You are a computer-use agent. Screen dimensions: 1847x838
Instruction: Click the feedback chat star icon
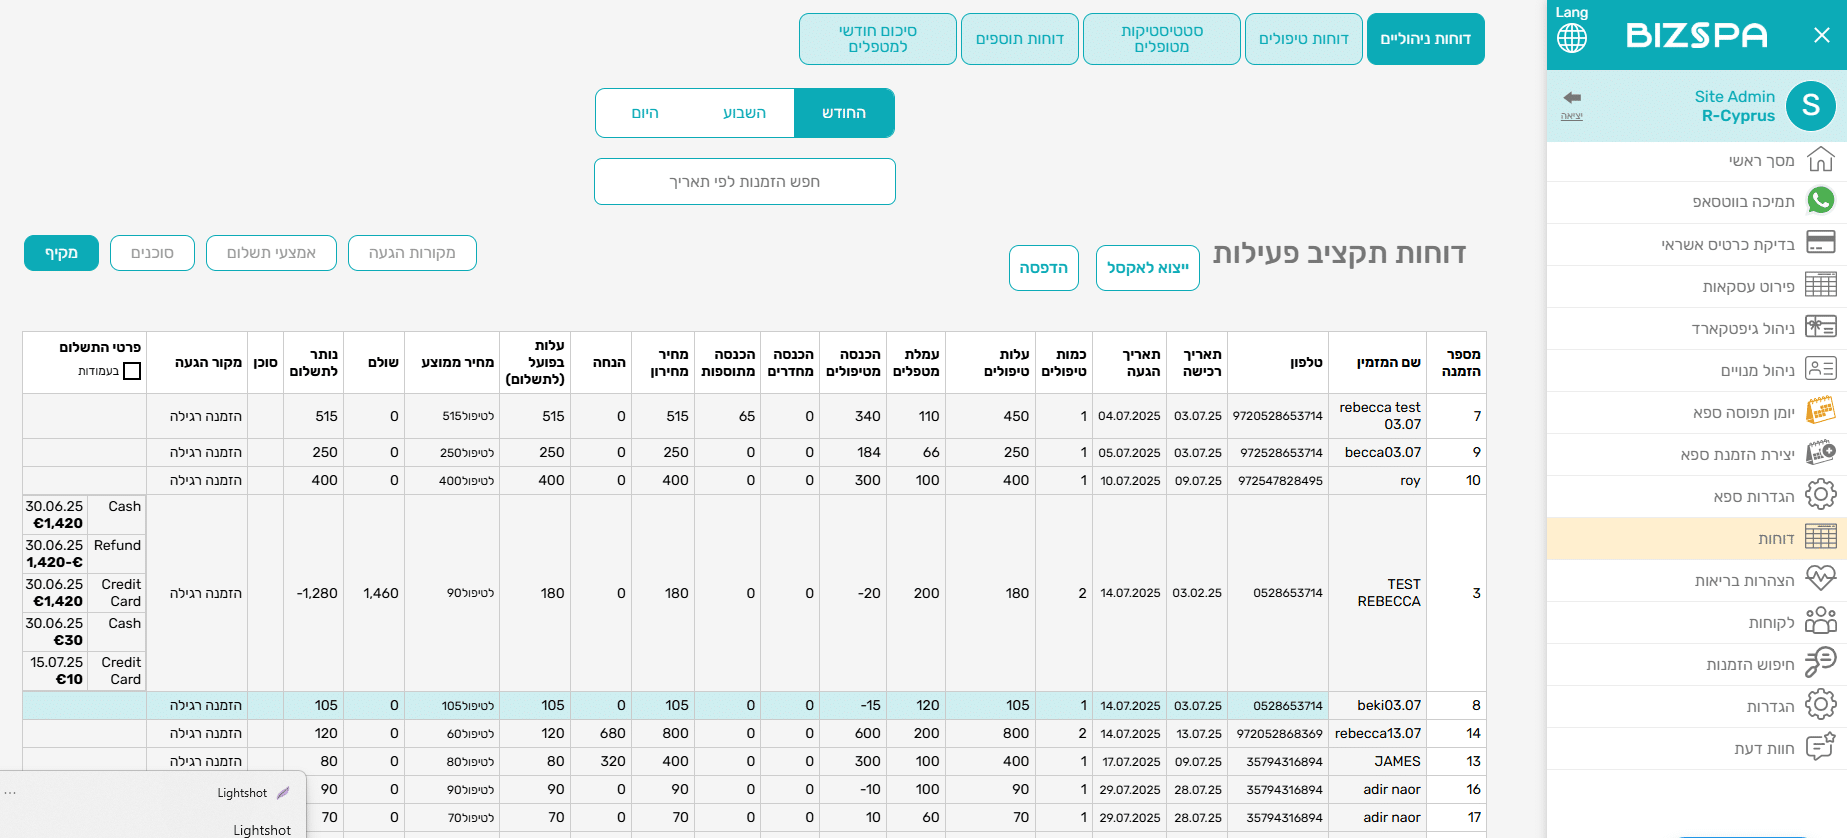[1820, 747]
